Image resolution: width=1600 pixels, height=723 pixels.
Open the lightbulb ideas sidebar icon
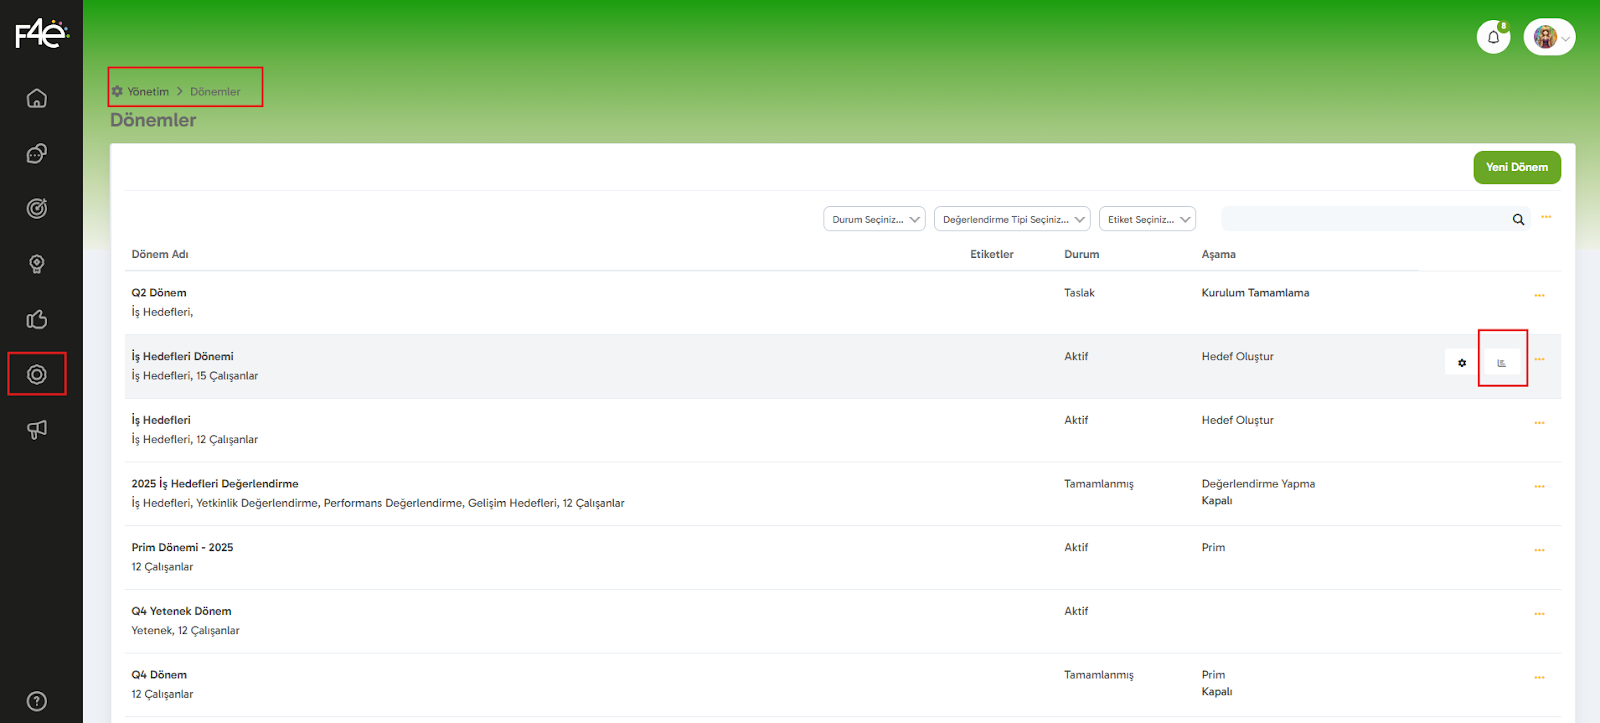coord(37,264)
